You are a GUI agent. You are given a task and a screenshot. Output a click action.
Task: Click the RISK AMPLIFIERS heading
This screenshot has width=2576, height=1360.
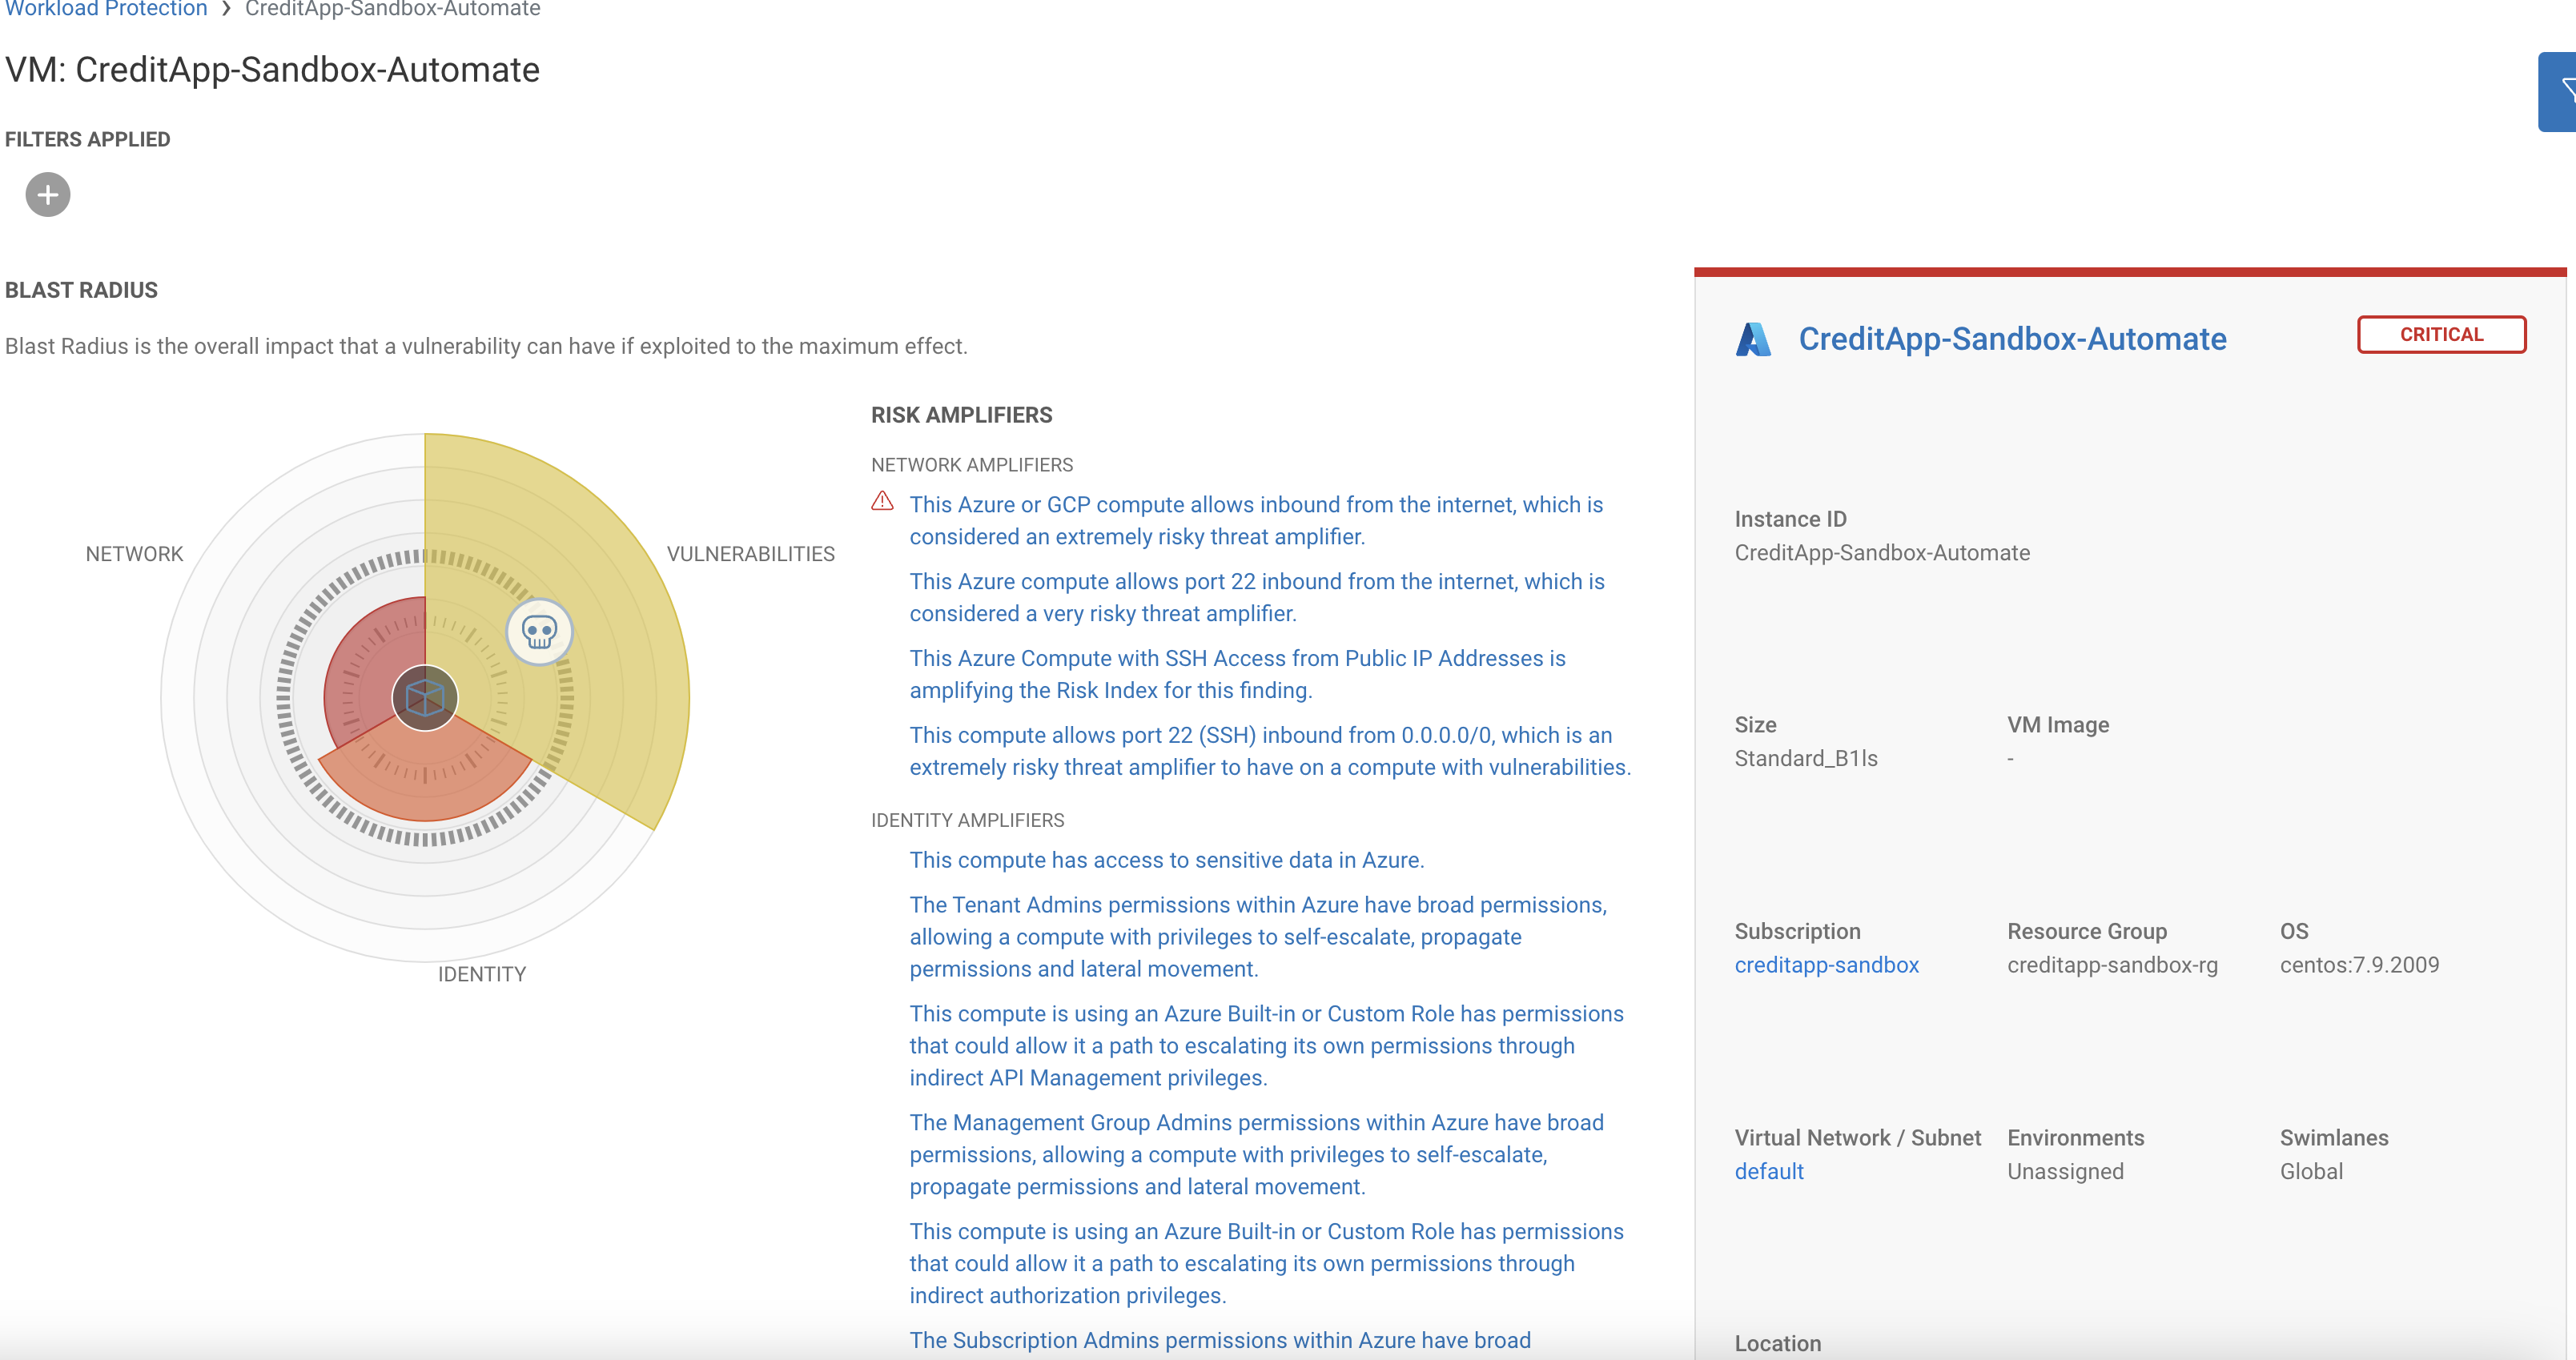coord(961,415)
